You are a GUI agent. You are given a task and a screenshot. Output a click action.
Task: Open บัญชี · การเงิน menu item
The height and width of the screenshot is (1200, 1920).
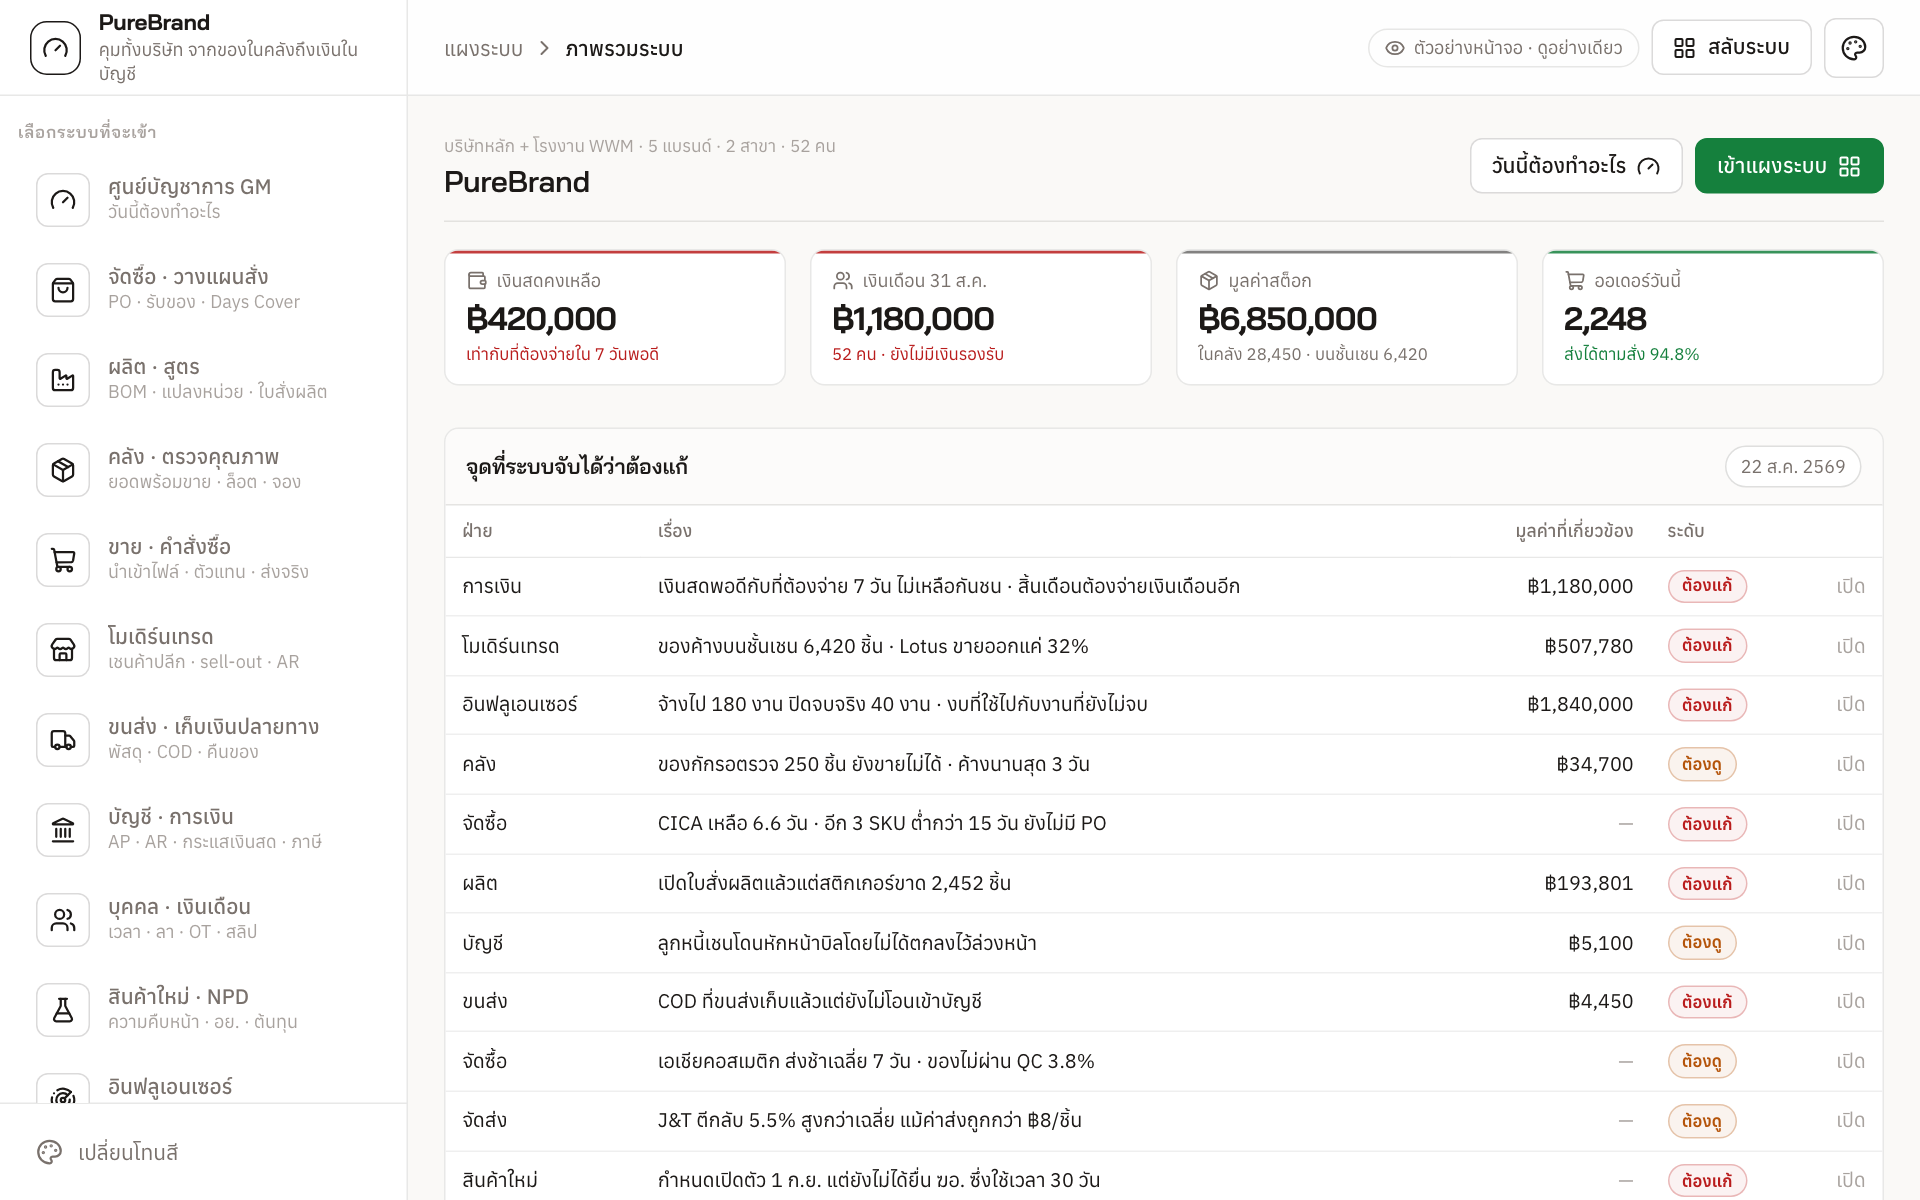coord(204,830)
